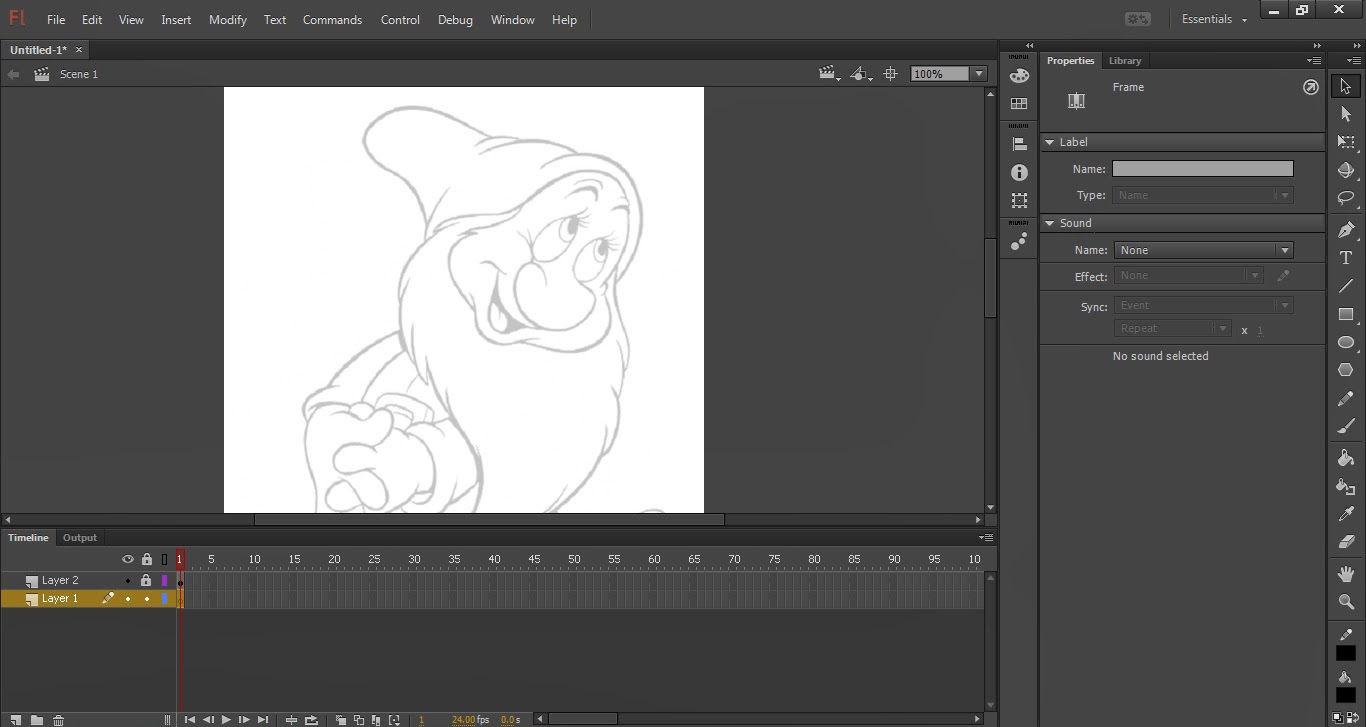Open the Sound Name dropdown showing None
Image resolution: width=1366 pixels, height=727 pixels.
(x=1203, y=250)
